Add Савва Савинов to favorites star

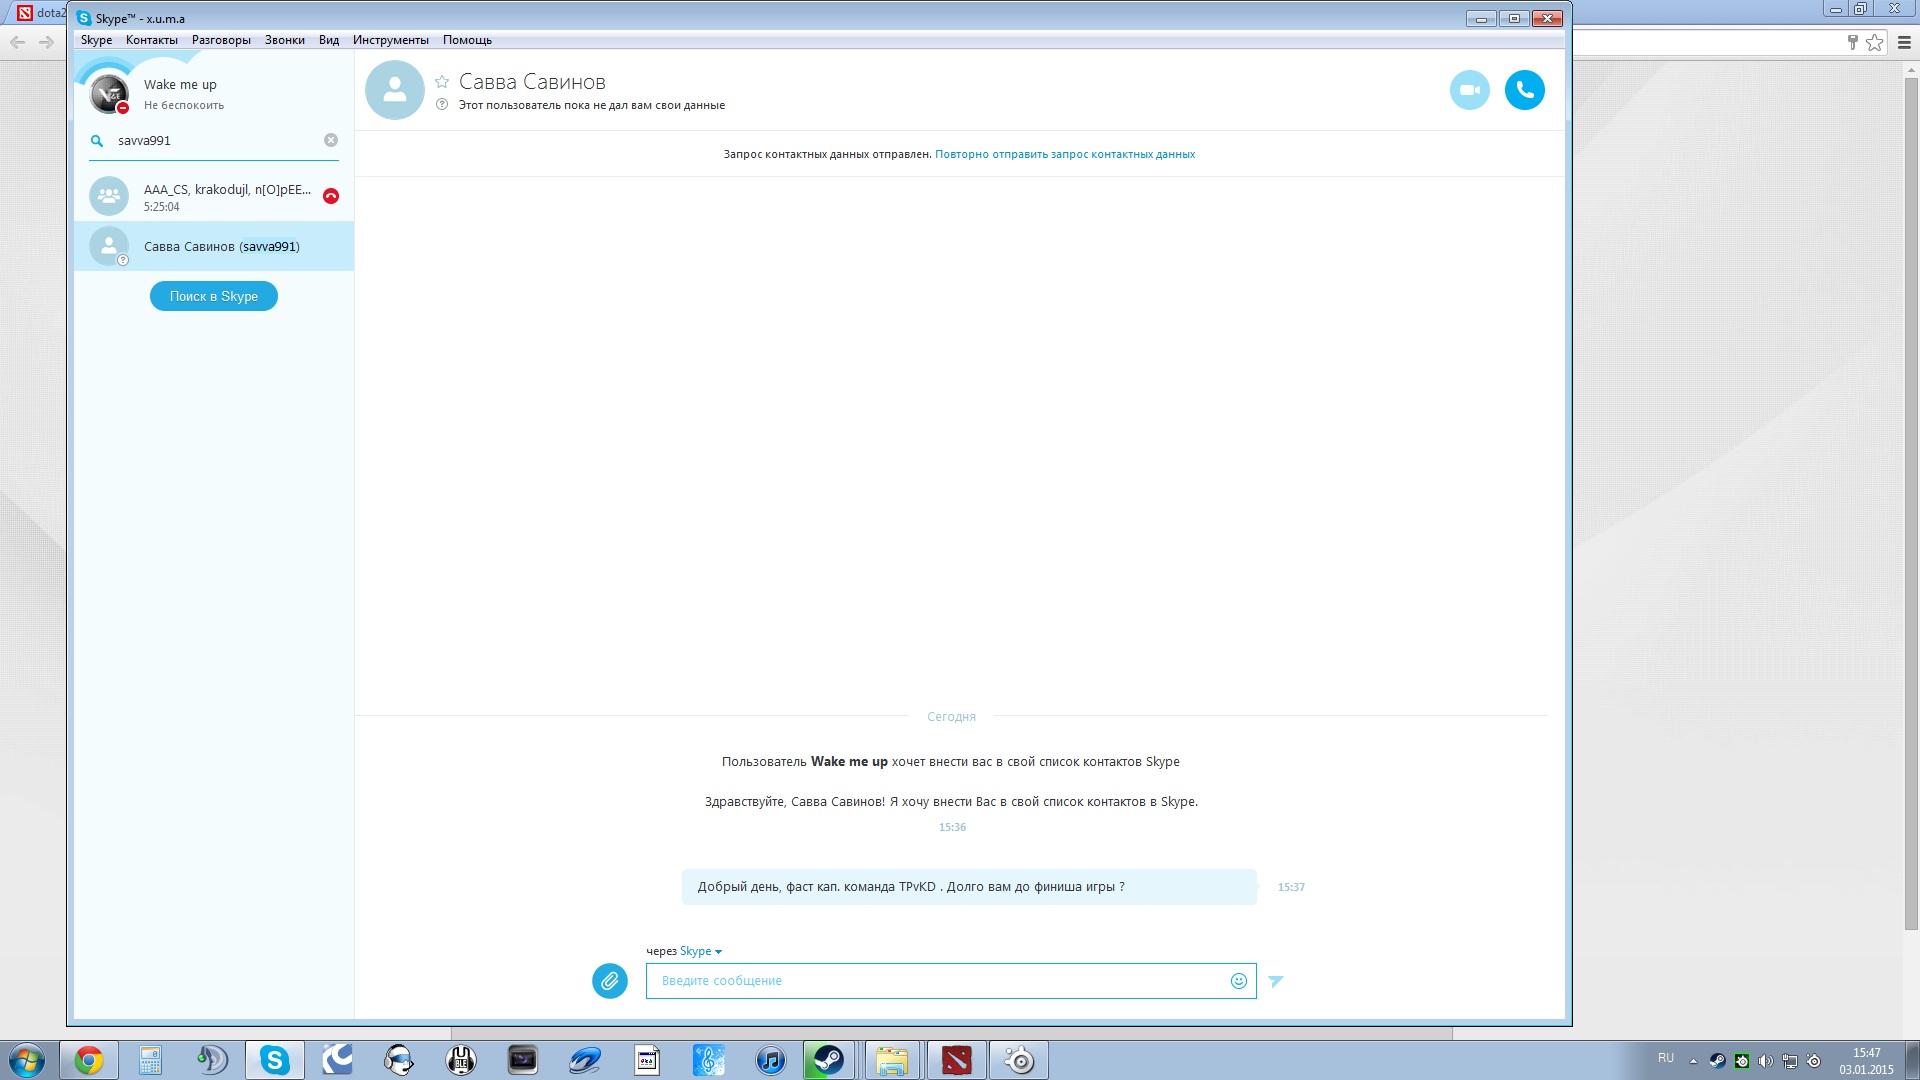[x=442, y=82]
